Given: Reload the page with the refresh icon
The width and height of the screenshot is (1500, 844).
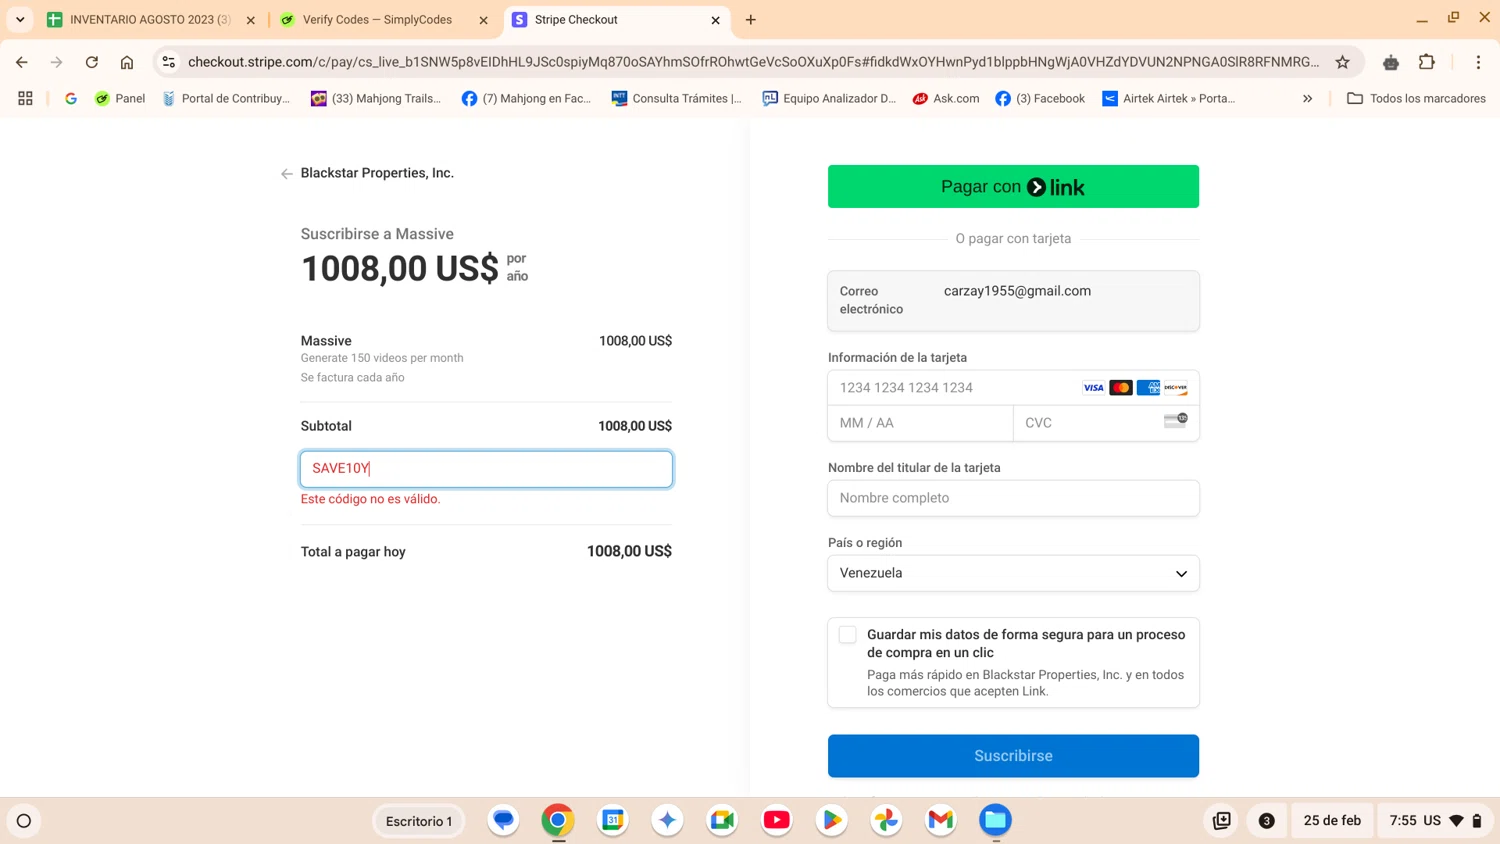Looking at the screenshot, I should pyautogui.click(x=92, y=62).
